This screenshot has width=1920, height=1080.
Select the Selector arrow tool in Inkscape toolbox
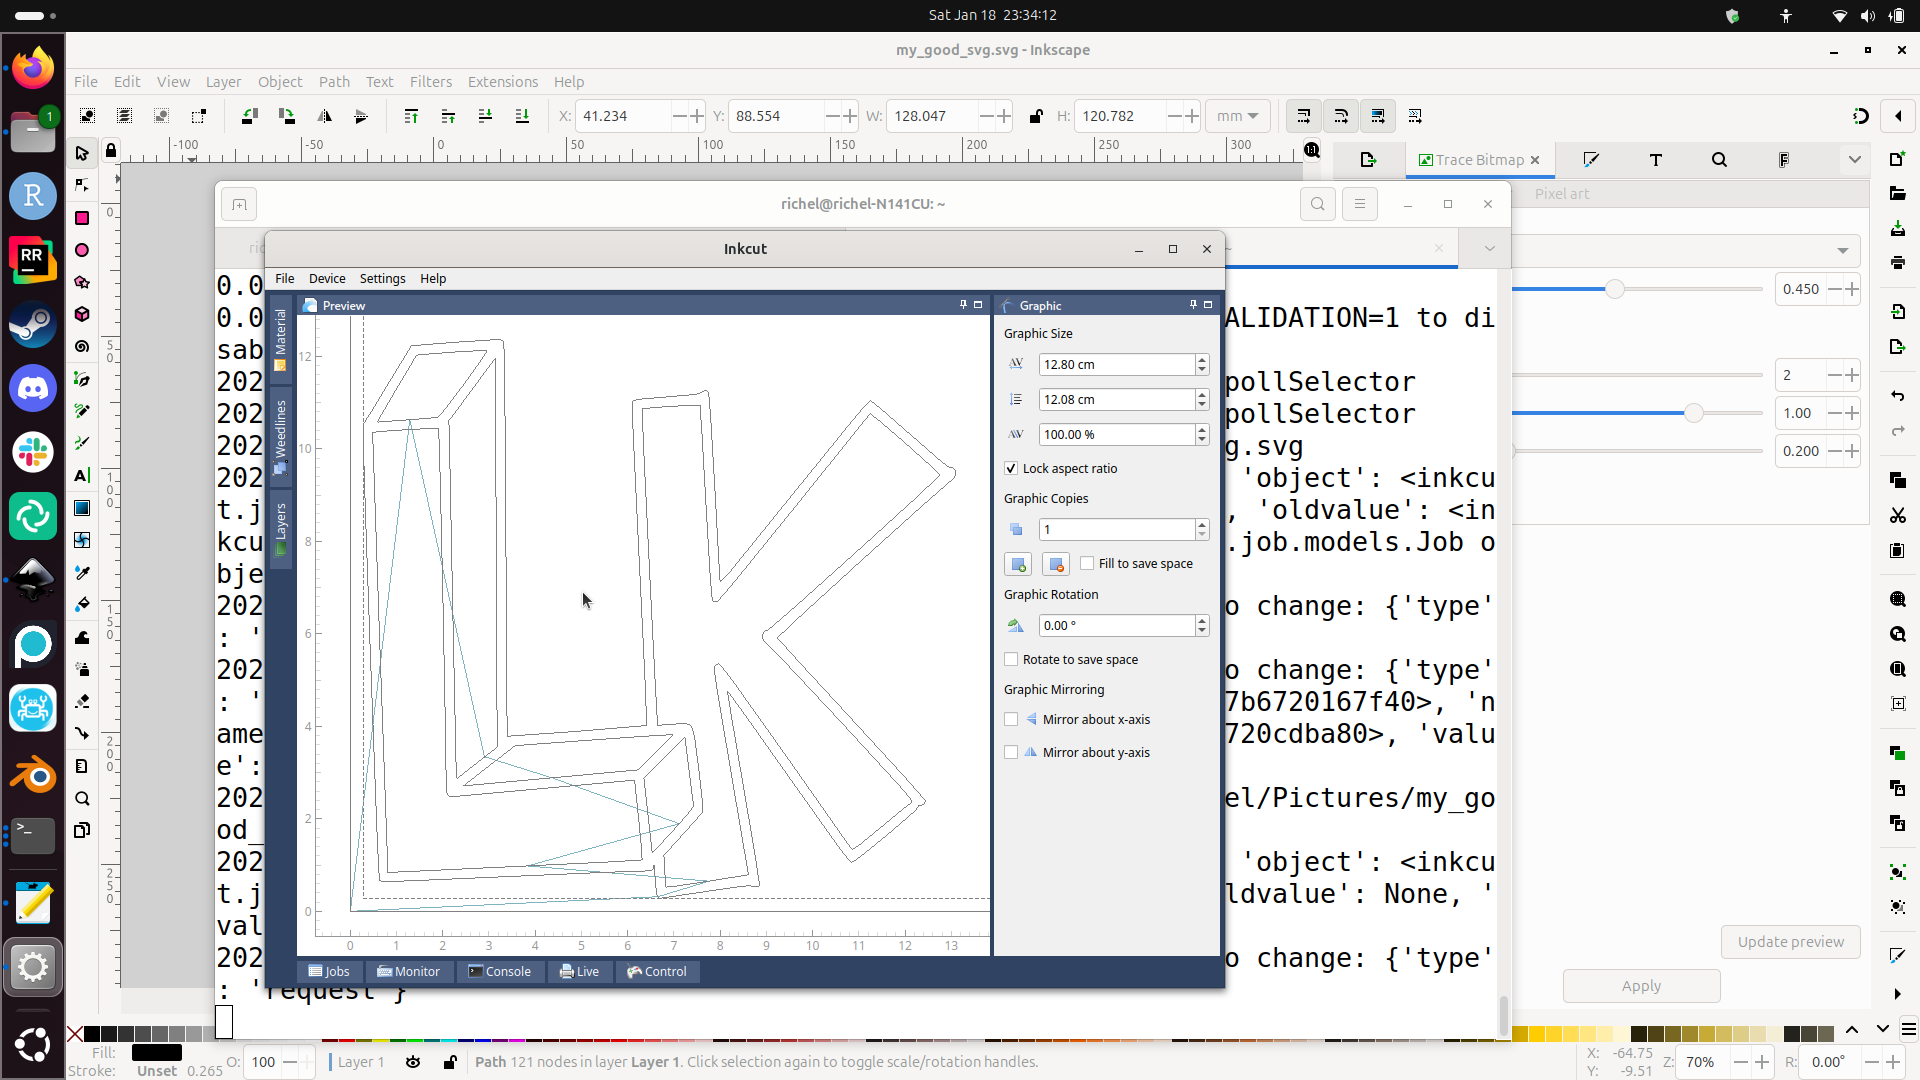pos(82,153)
